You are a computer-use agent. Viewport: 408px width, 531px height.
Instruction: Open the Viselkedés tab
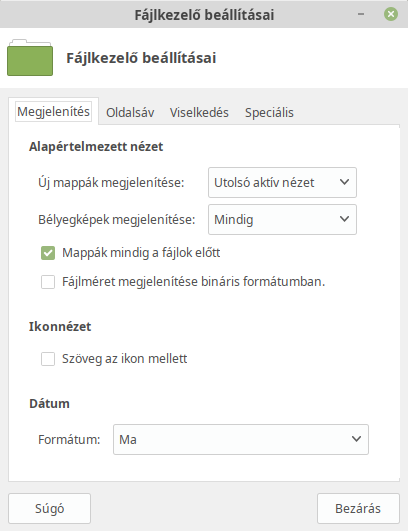point(199,112)
